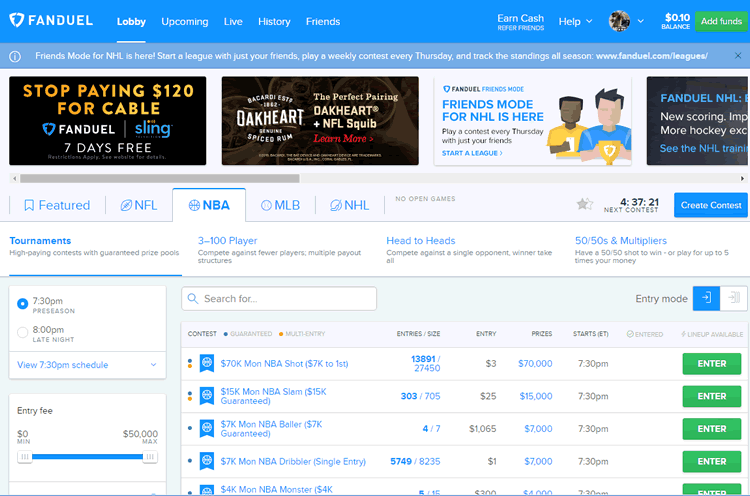Click the basketball icon next to NBA
The width and height of the screenshot is (750, 496).
coord(194,205)
